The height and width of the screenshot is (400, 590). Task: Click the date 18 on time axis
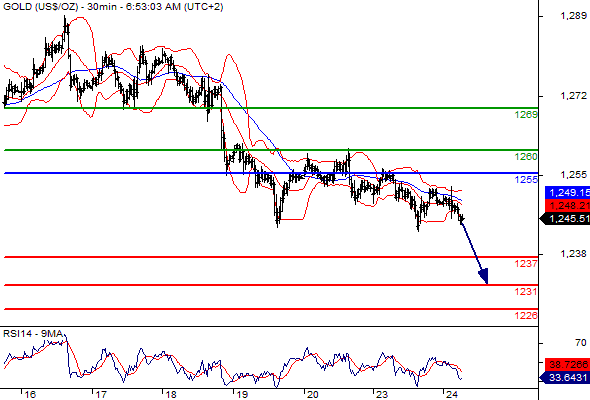pos(171,395)
